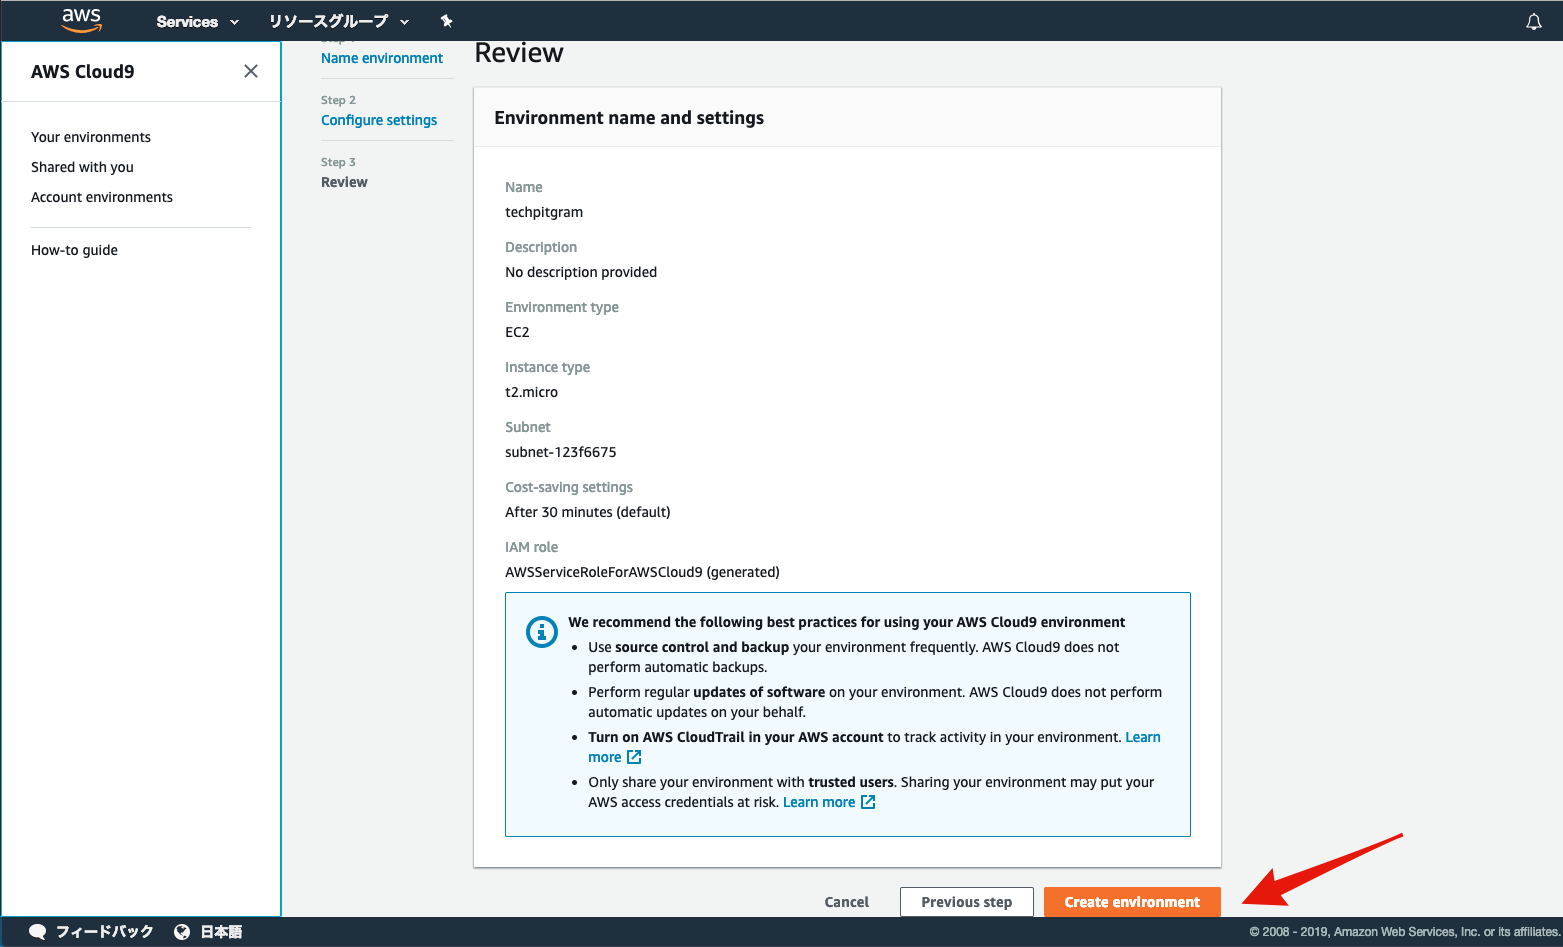
Task: Click the info icon in recommendation box
Action: 542,632
